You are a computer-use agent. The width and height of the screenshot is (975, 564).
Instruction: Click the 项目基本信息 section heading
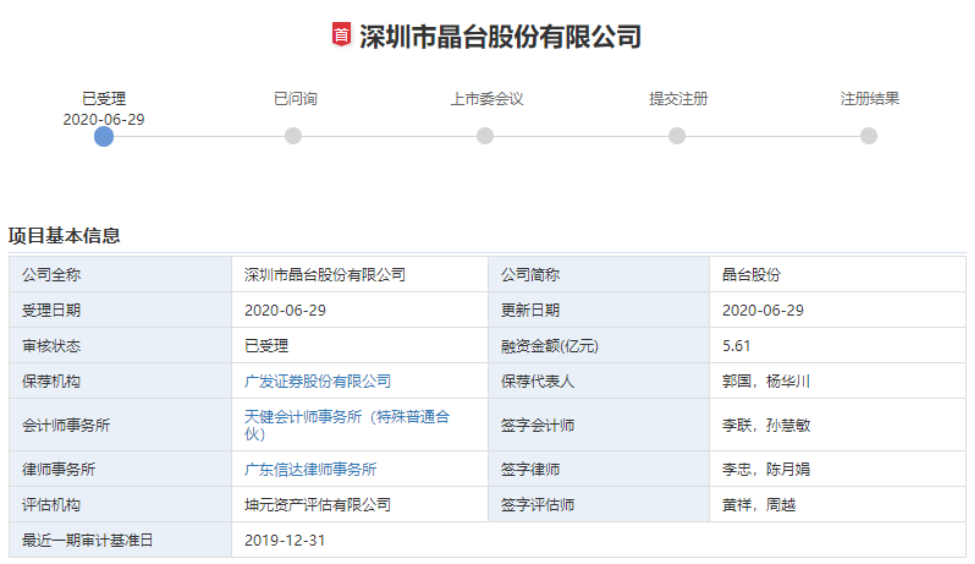pos(64,236)
